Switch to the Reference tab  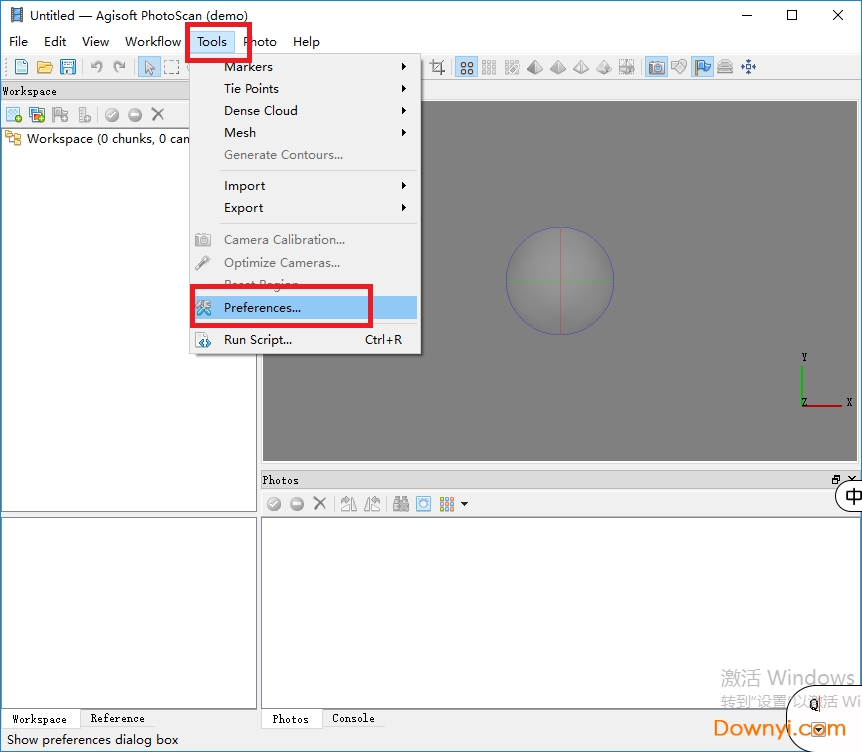tap(117, 718)
